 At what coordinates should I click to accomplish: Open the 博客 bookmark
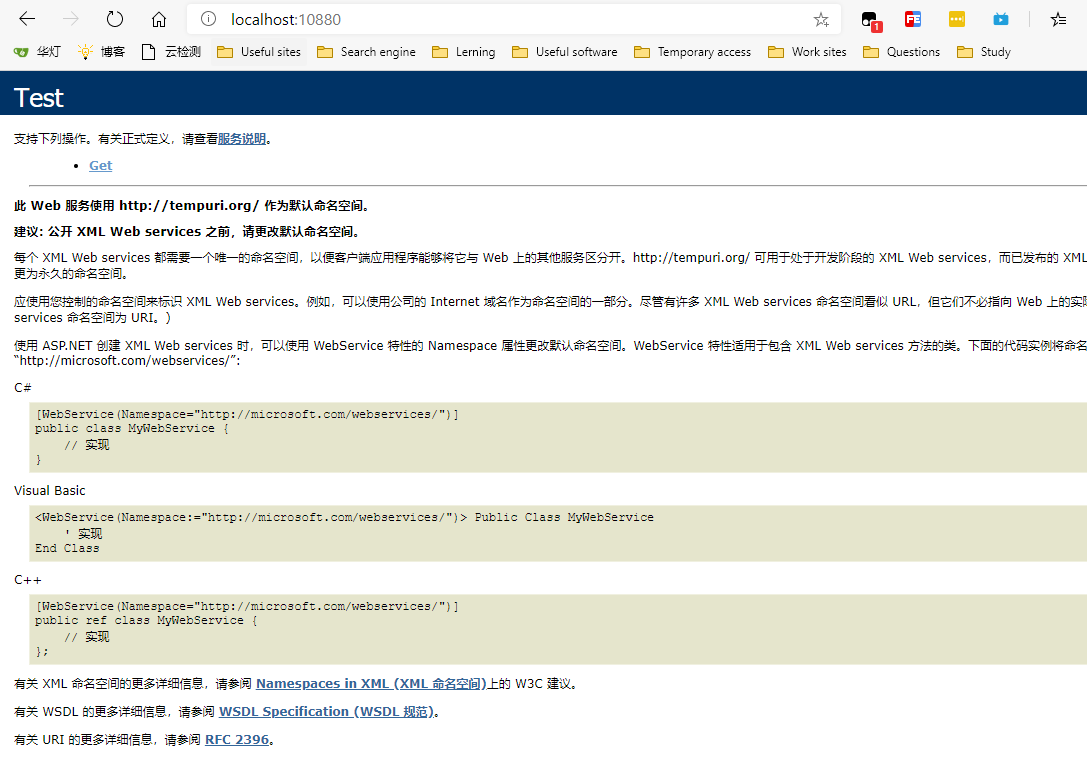coord(101,52)
